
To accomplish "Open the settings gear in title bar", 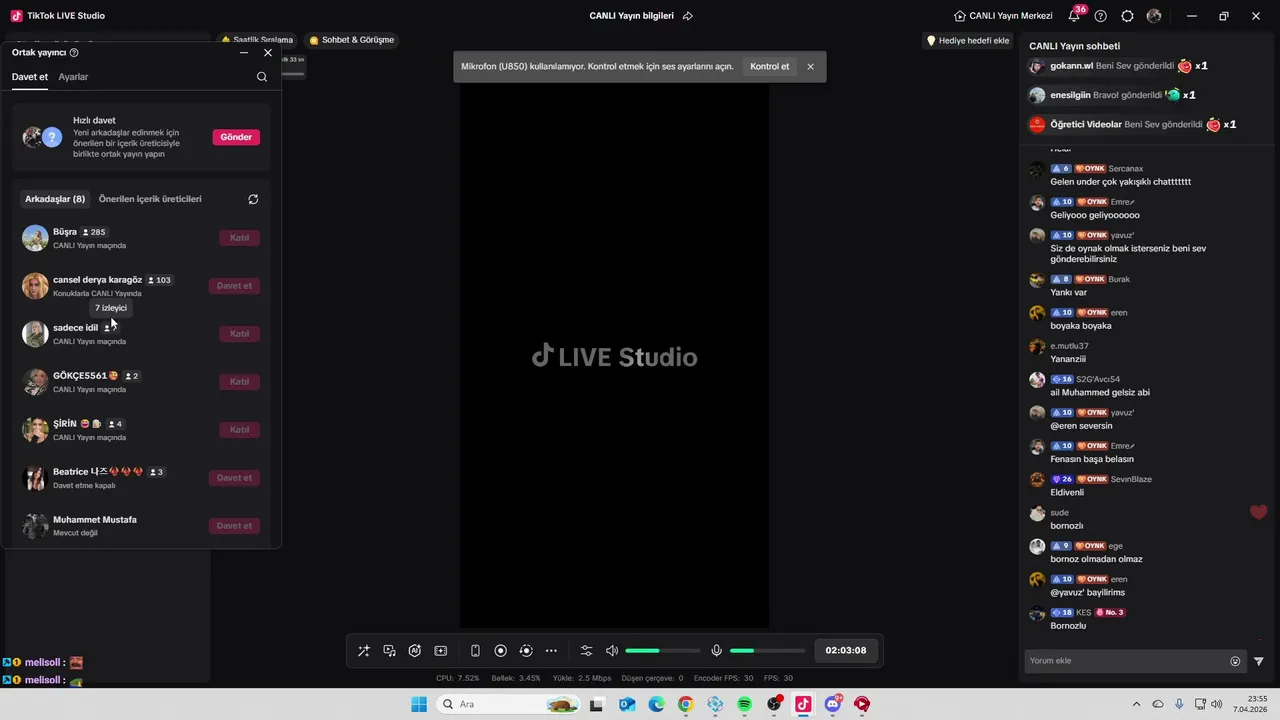I will (1128, 16).
